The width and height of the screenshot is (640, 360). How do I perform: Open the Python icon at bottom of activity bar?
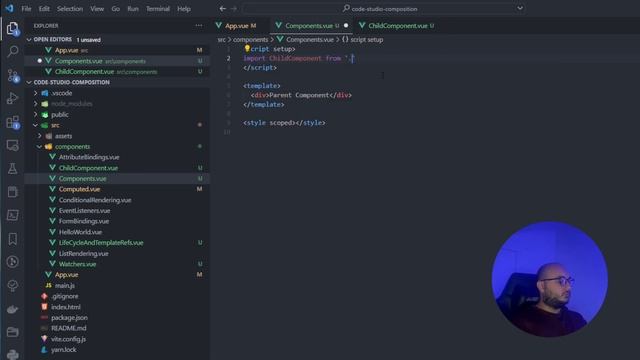[13, 354]
